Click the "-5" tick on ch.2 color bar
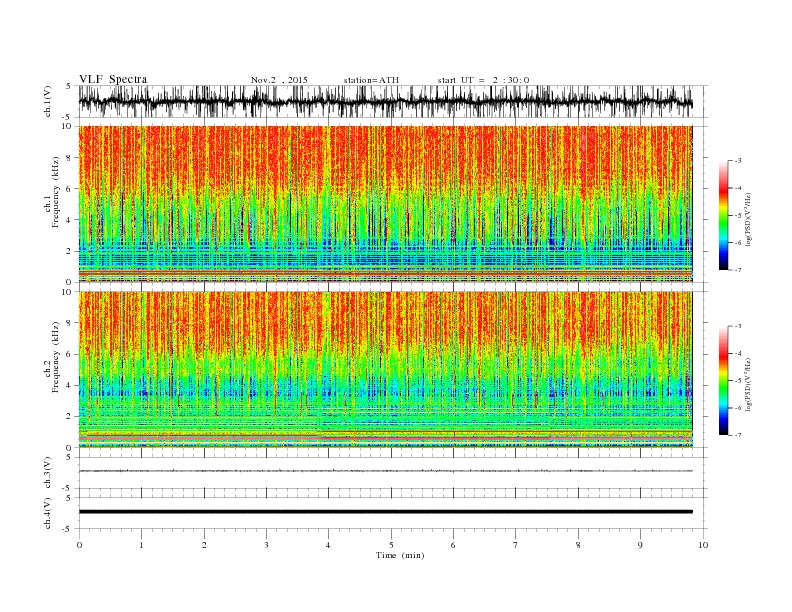Viewport: 792px width, 612px height. pyautogui.click(x=738, y=380)
